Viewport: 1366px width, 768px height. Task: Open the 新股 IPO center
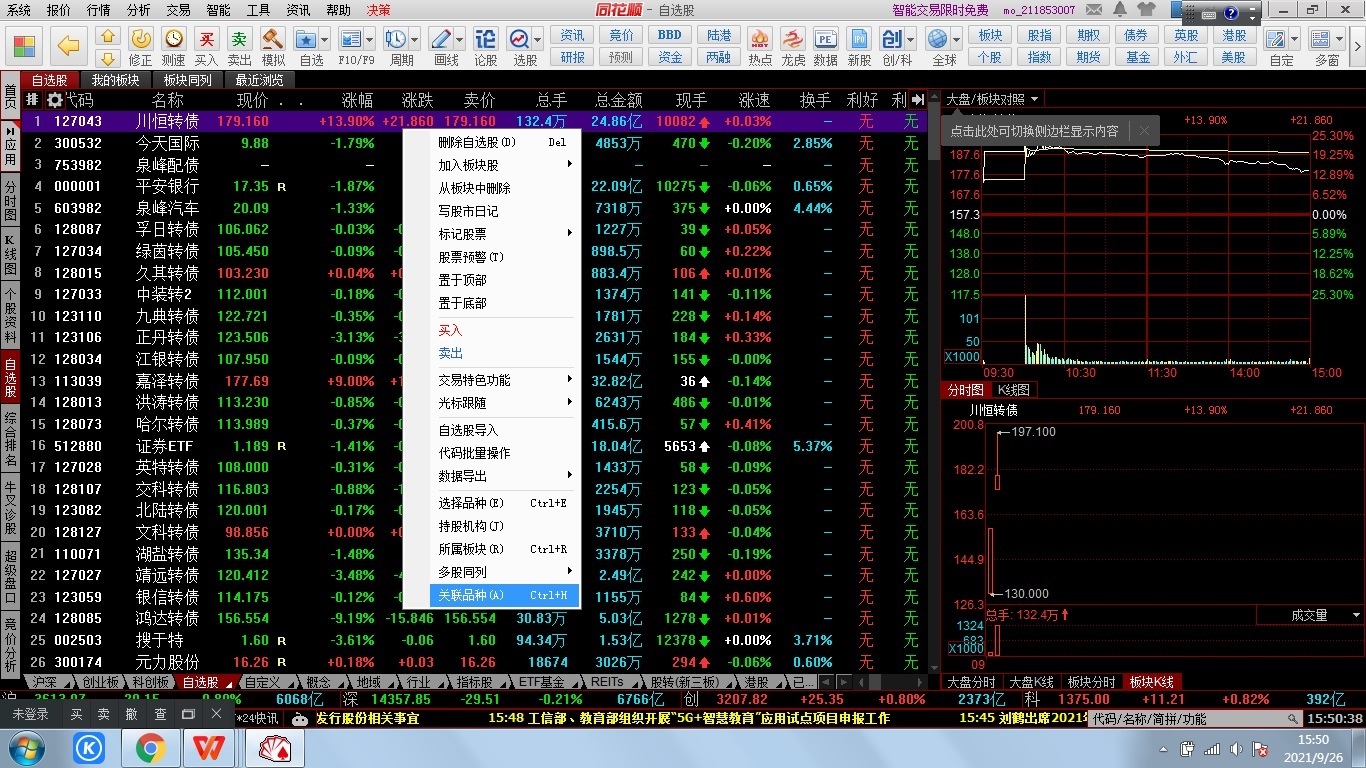click(858, 41)
